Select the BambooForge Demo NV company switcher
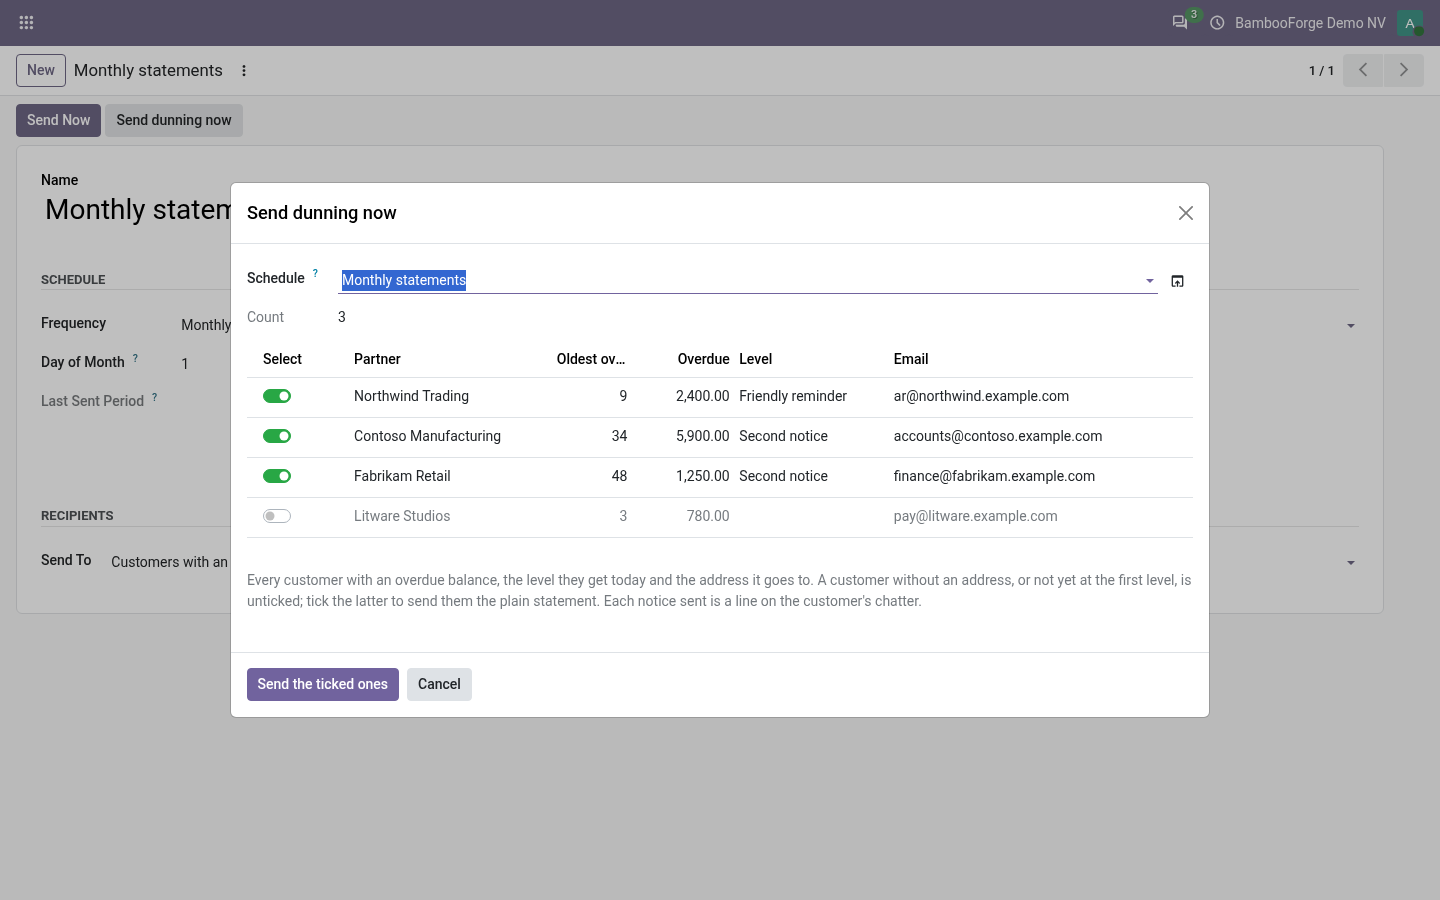This screenshot has width=1440, height=900. click(1310, 22)
